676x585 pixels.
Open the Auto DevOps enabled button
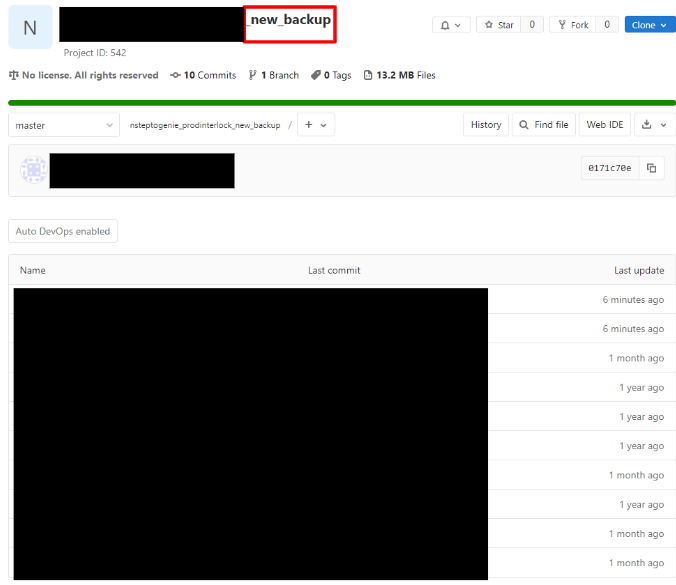(63, 231)
